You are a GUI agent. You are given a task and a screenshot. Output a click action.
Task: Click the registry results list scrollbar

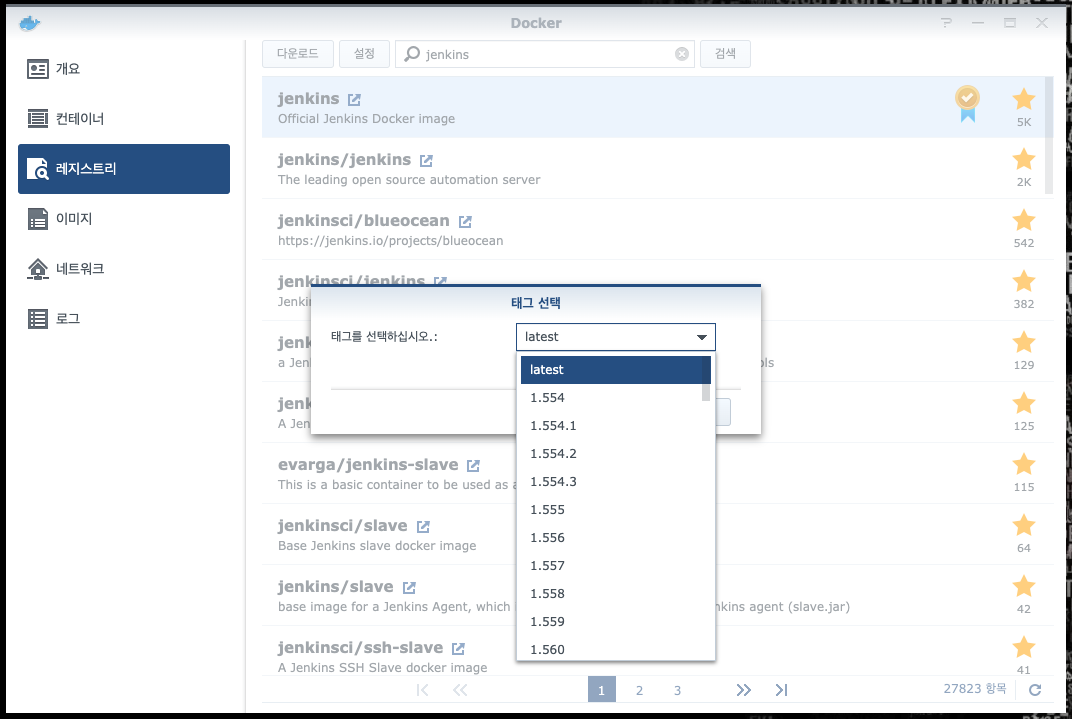(x=1049, y=135)
